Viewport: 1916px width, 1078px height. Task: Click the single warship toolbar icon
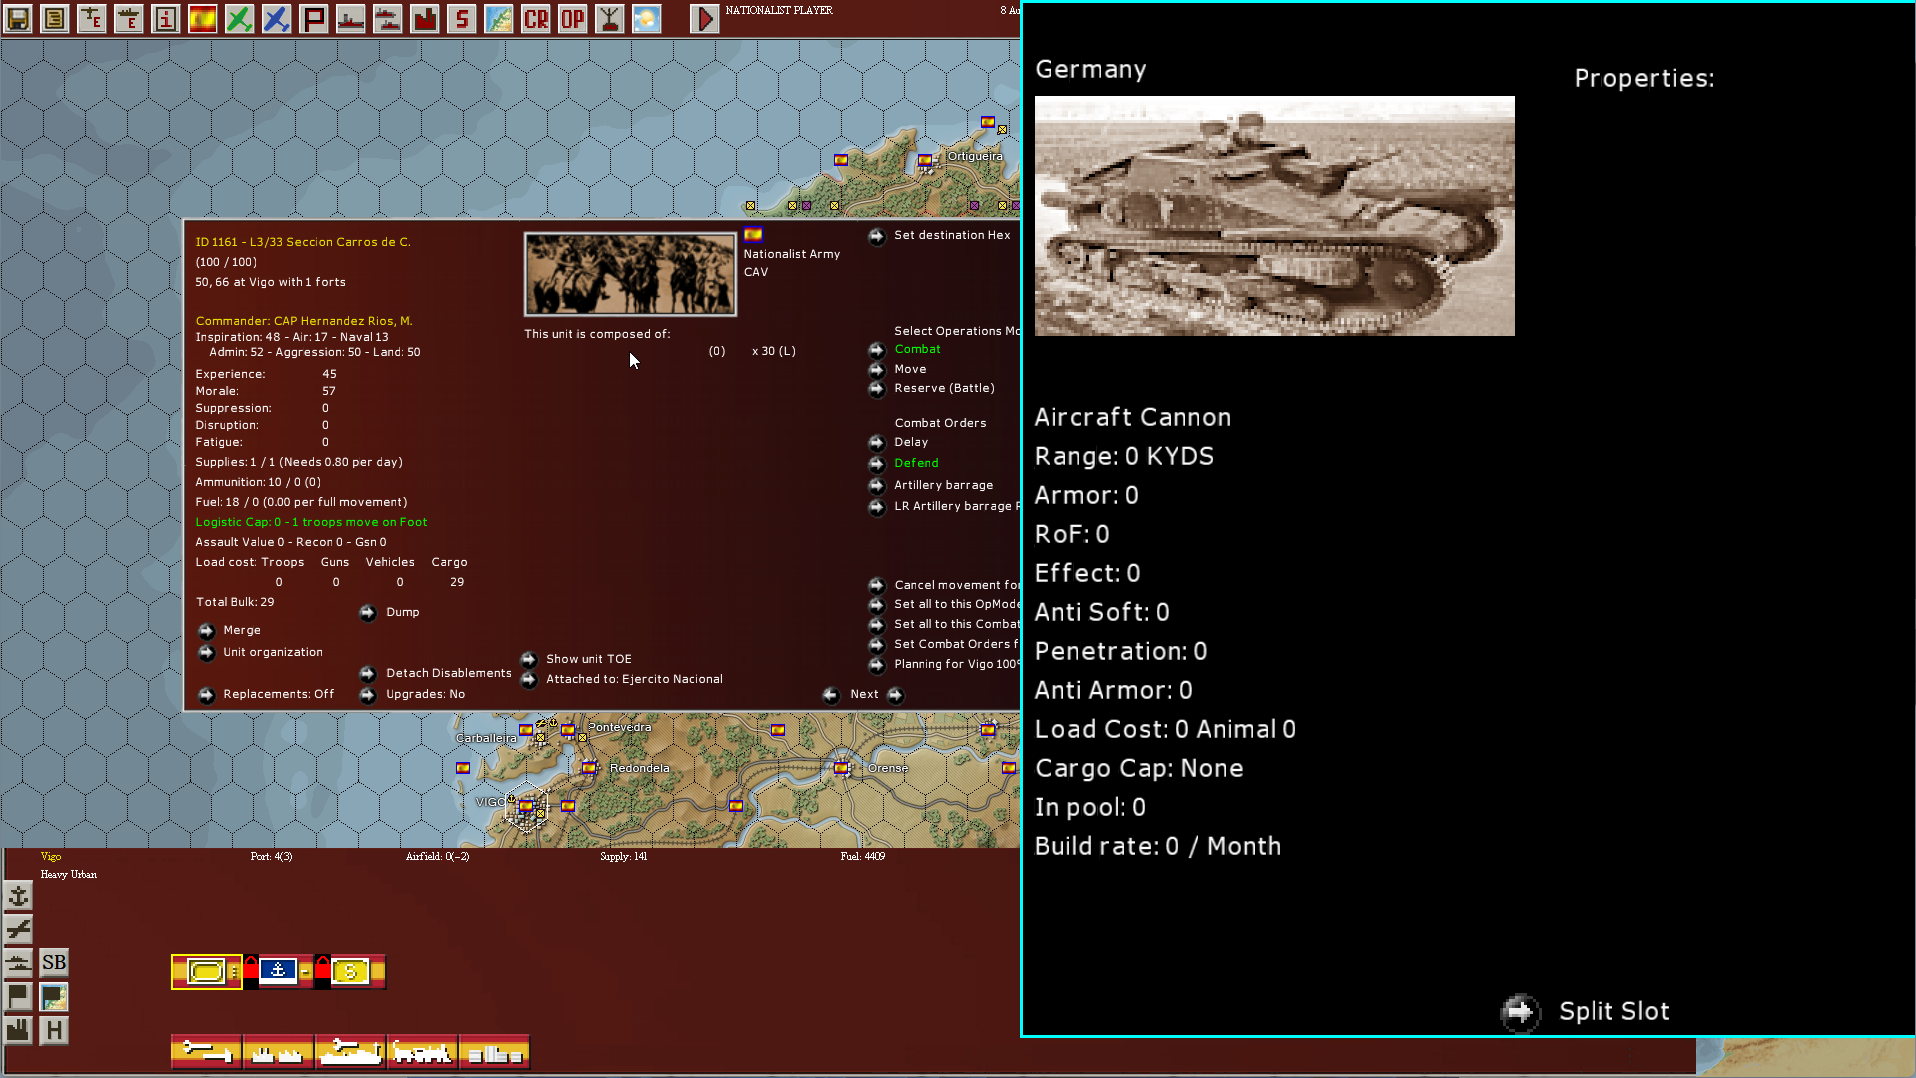pyautogui.click(x=351, y=18)
